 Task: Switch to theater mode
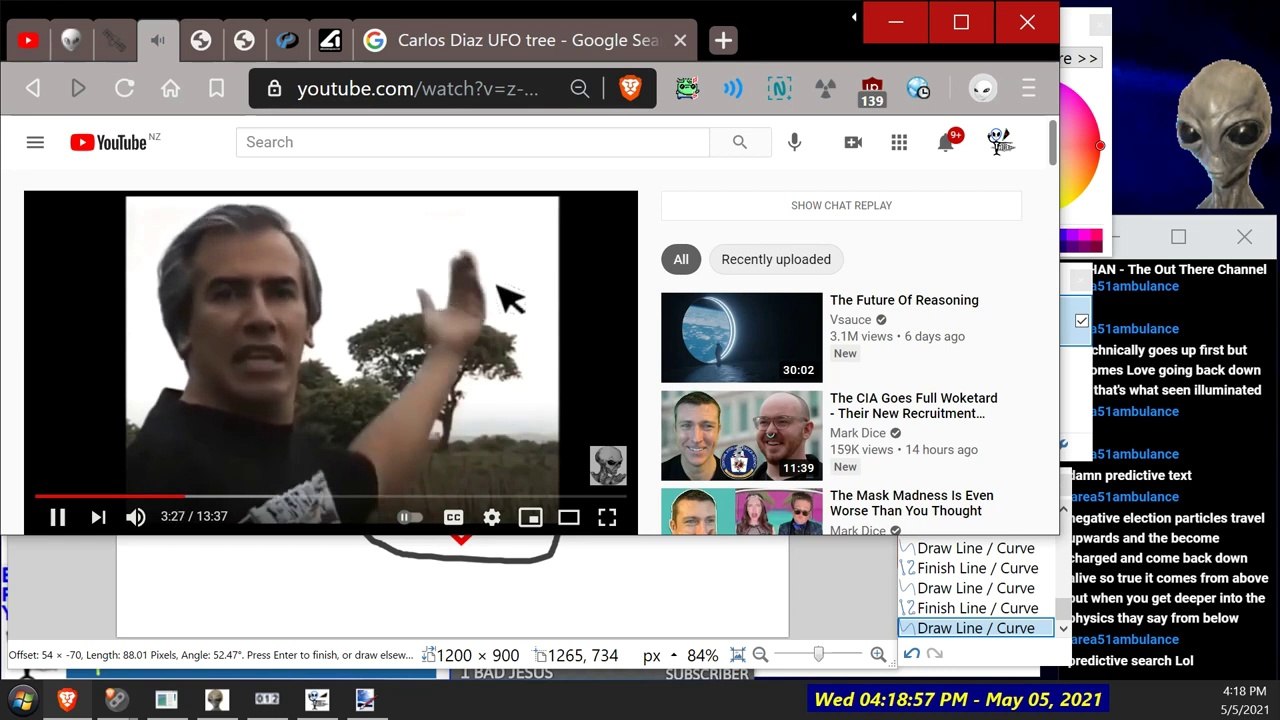pos(569,517)
